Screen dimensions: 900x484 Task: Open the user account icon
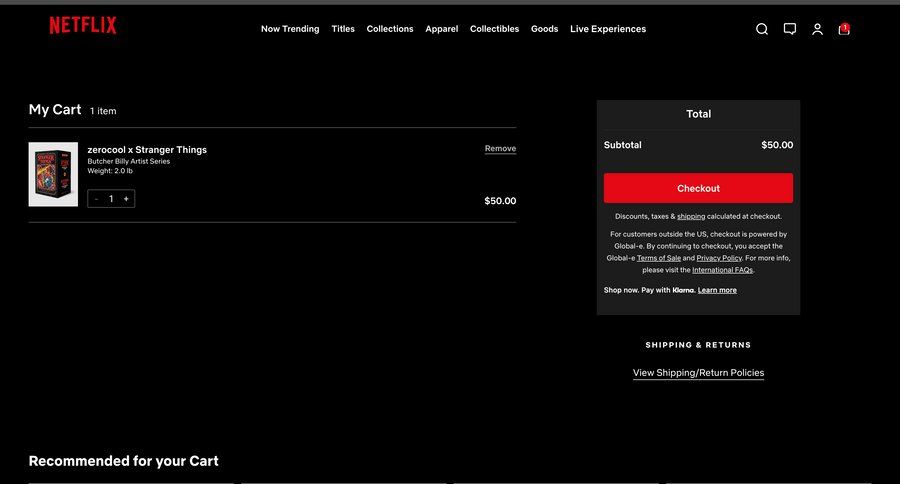coord(817,29)
